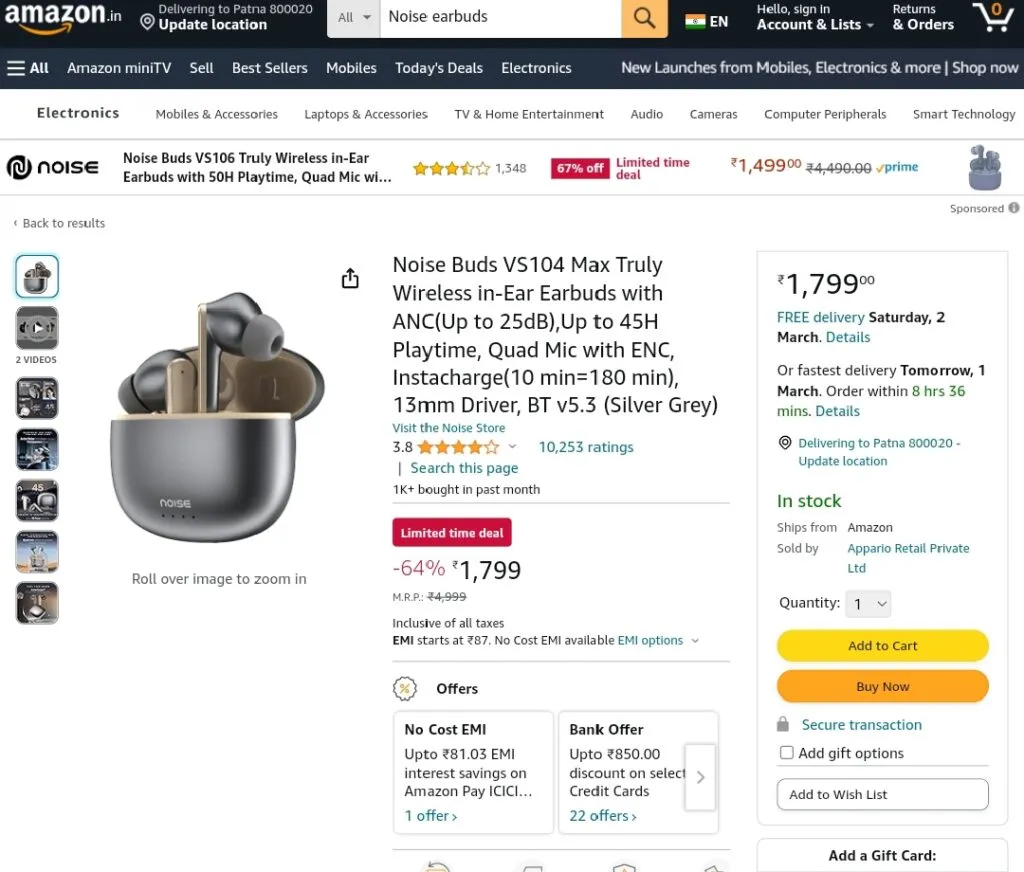
Task: Click into the search field containing Noise earbuds
Action: click(500, 18)
